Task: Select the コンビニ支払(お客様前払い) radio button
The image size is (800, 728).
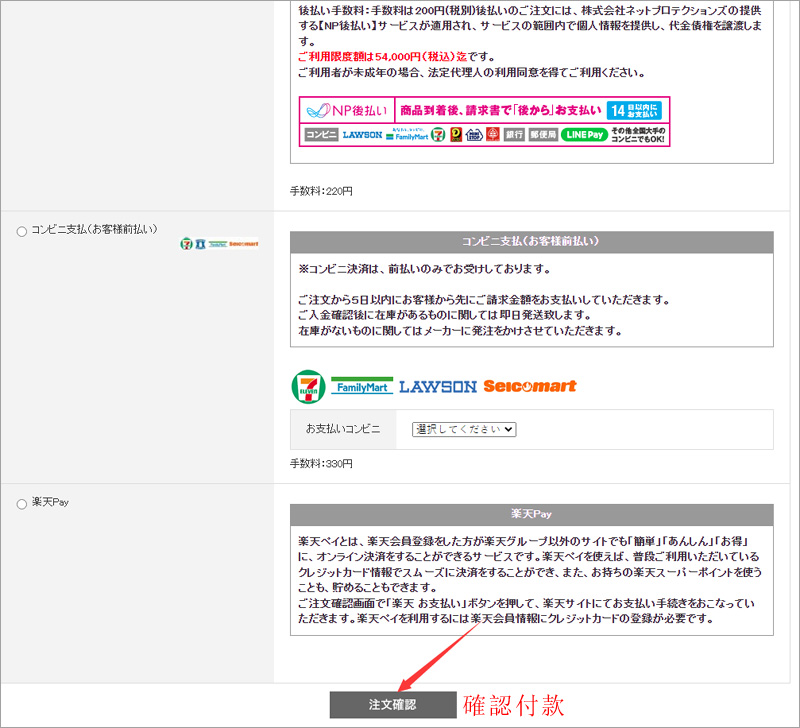Action: (x=22, y=232)
